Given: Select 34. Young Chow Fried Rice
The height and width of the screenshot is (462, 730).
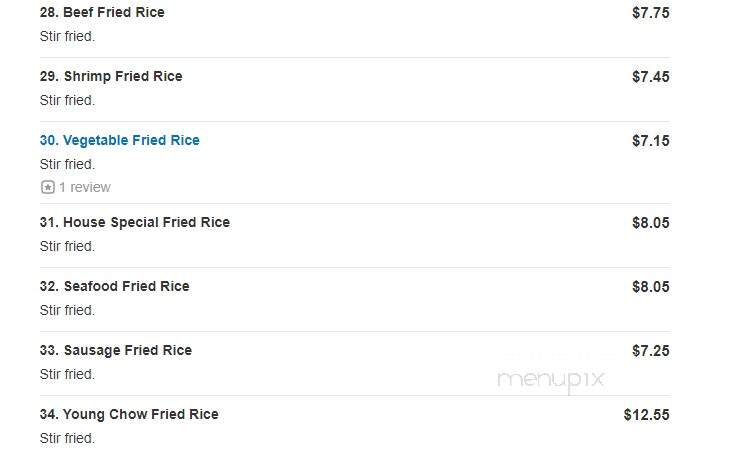Looking at the screenshot, I should 129,414.
